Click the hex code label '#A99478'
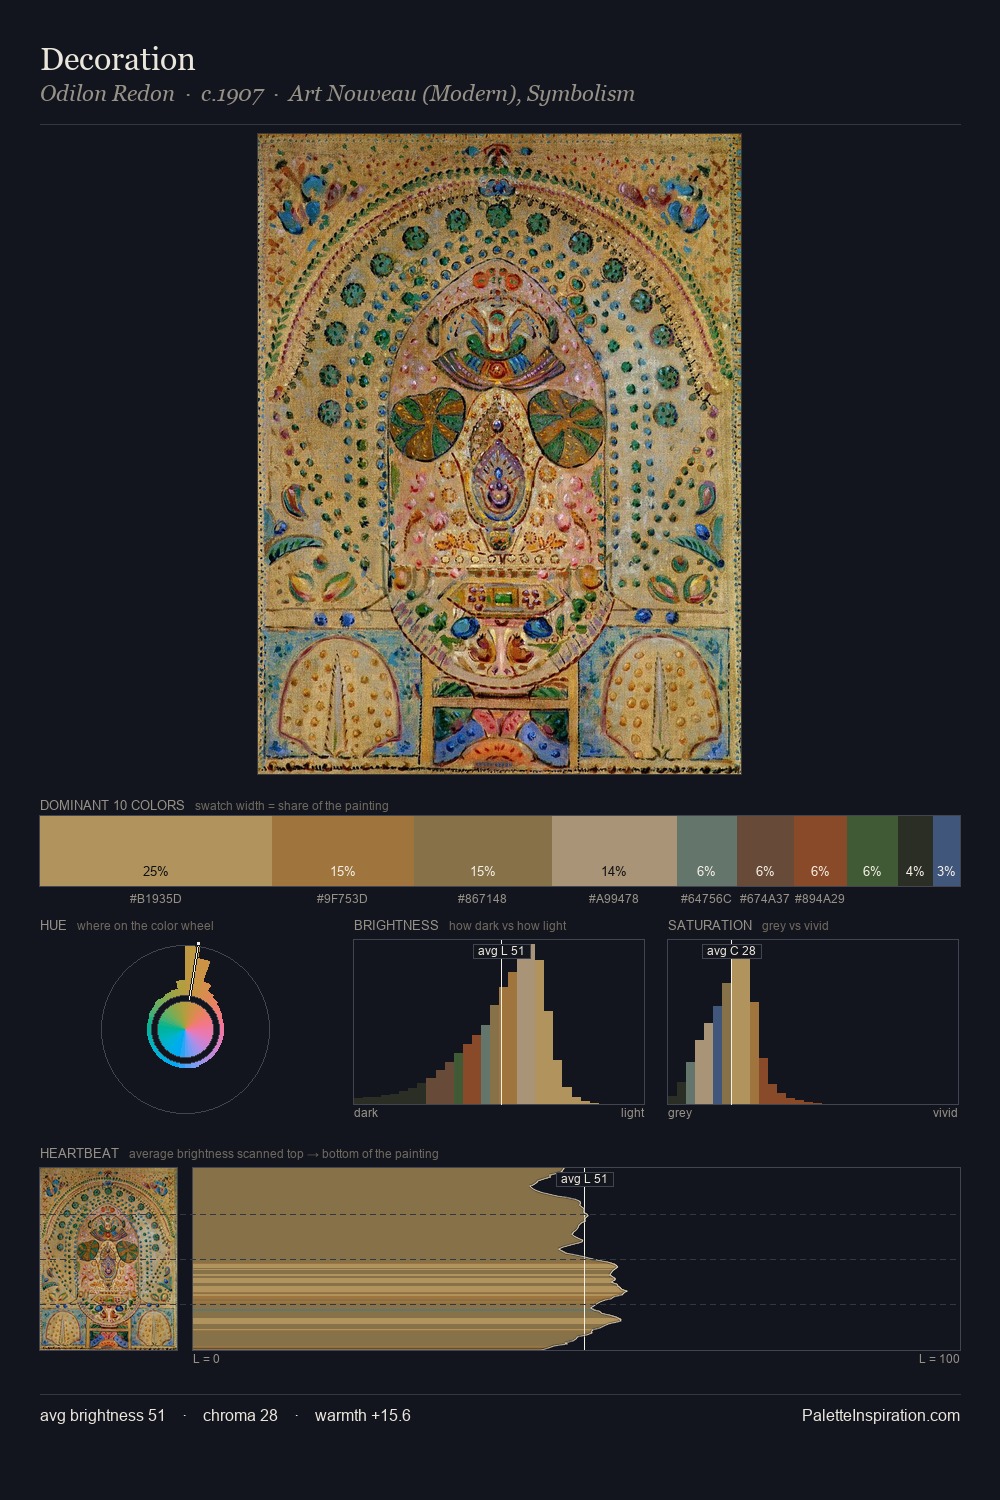 point(614,899)
